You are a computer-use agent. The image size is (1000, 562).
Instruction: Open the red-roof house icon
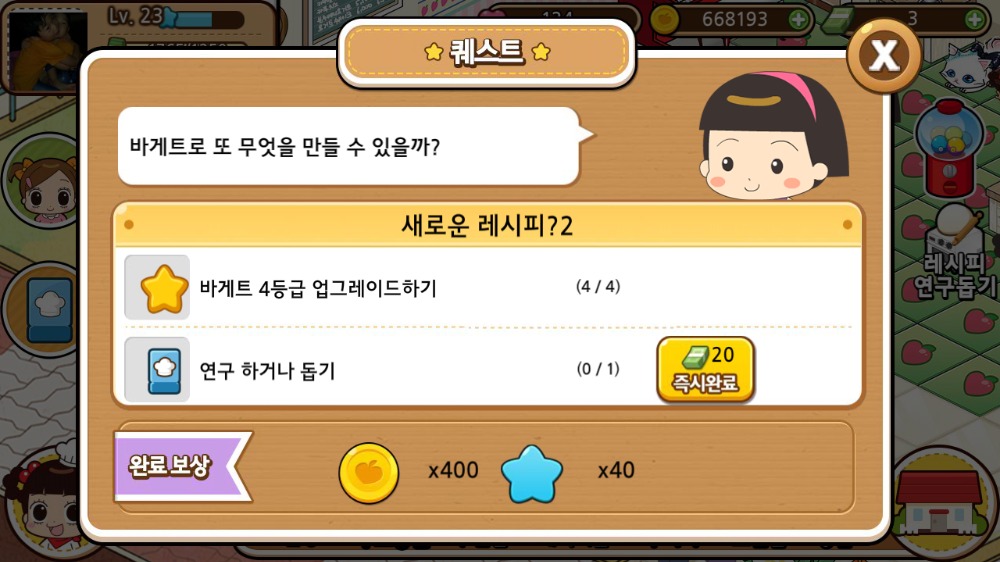938,502
